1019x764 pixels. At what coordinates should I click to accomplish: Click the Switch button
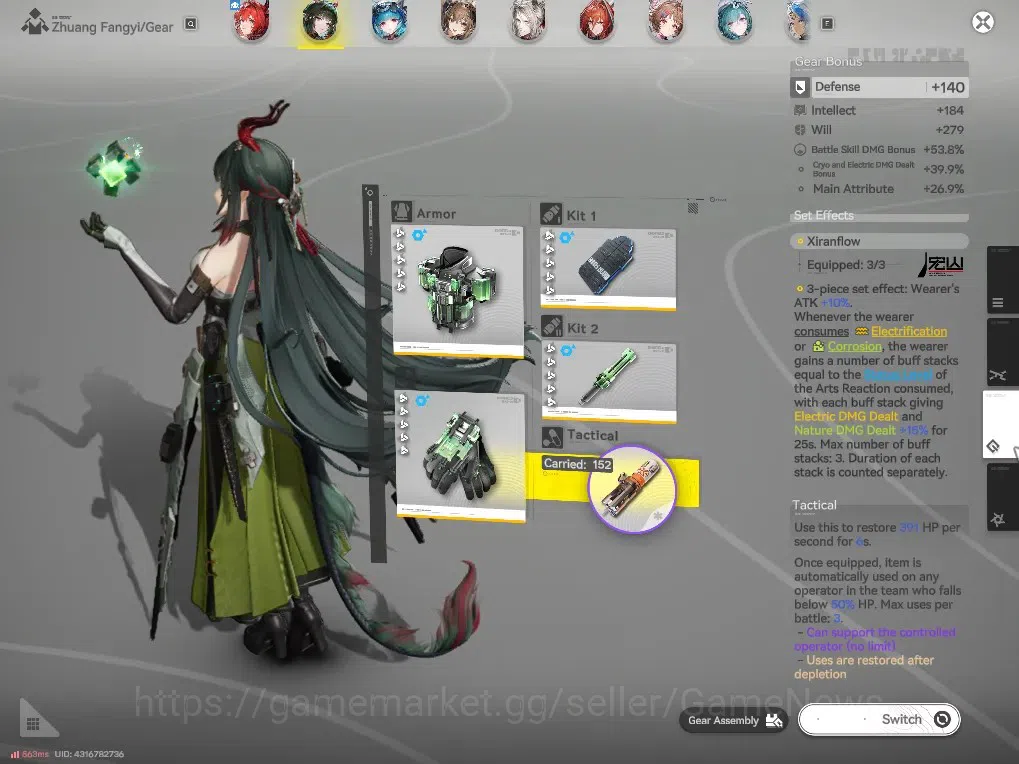click(x=879, y=719)
